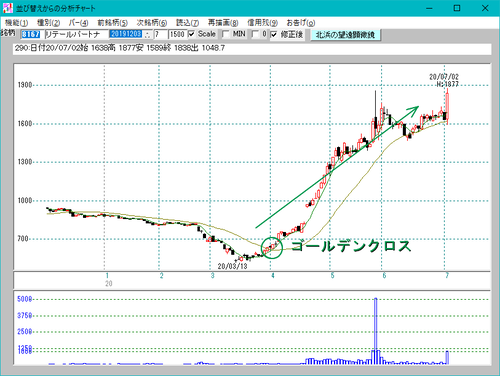Click the 700 price axis label
This screenshot has height=376, width=500.
[x=23, y=239]
